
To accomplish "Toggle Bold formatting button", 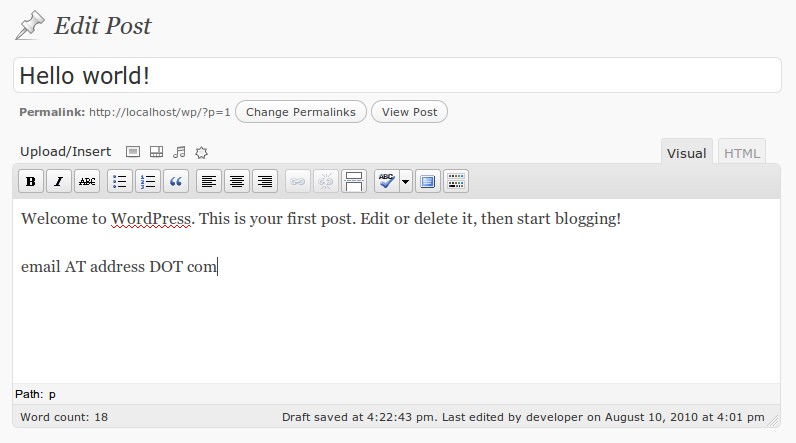I will pyautogui.click(x=30, y=181).
